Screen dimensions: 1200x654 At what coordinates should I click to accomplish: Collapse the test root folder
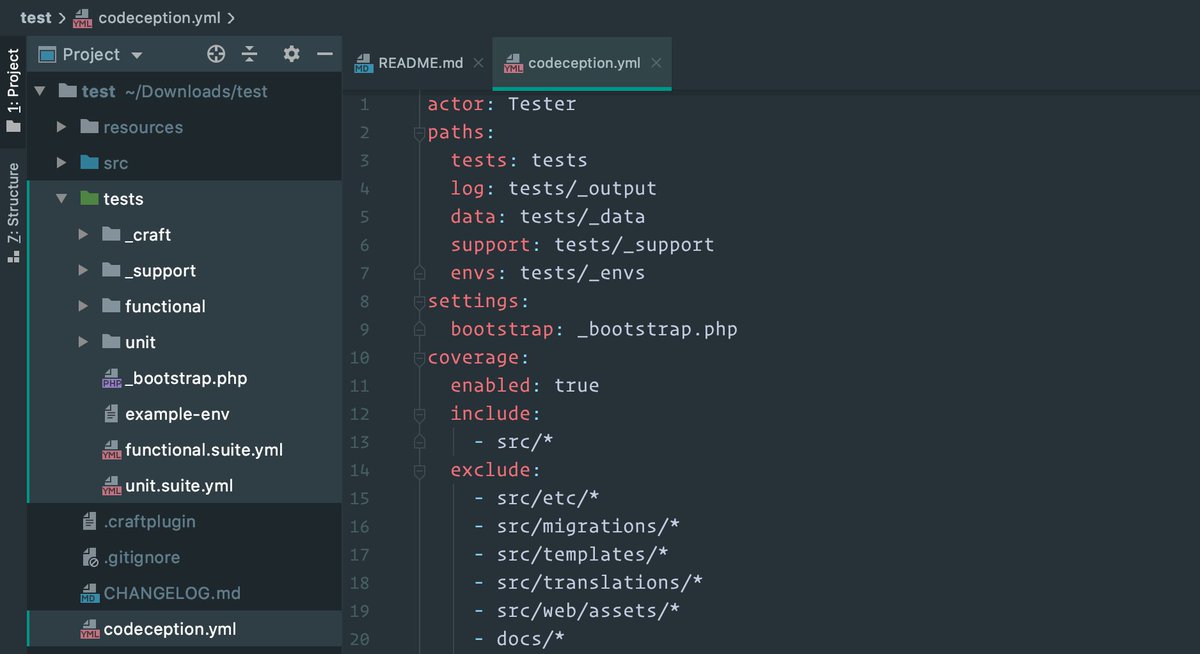[x=40, y=91]
